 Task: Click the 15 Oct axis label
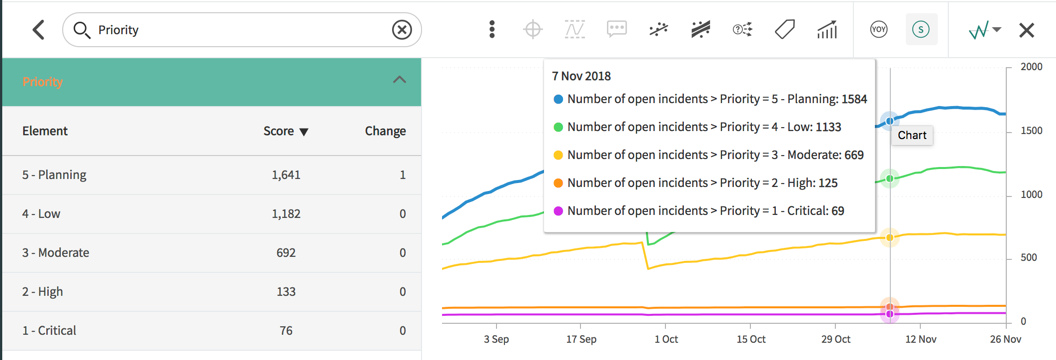pos(750,340)
